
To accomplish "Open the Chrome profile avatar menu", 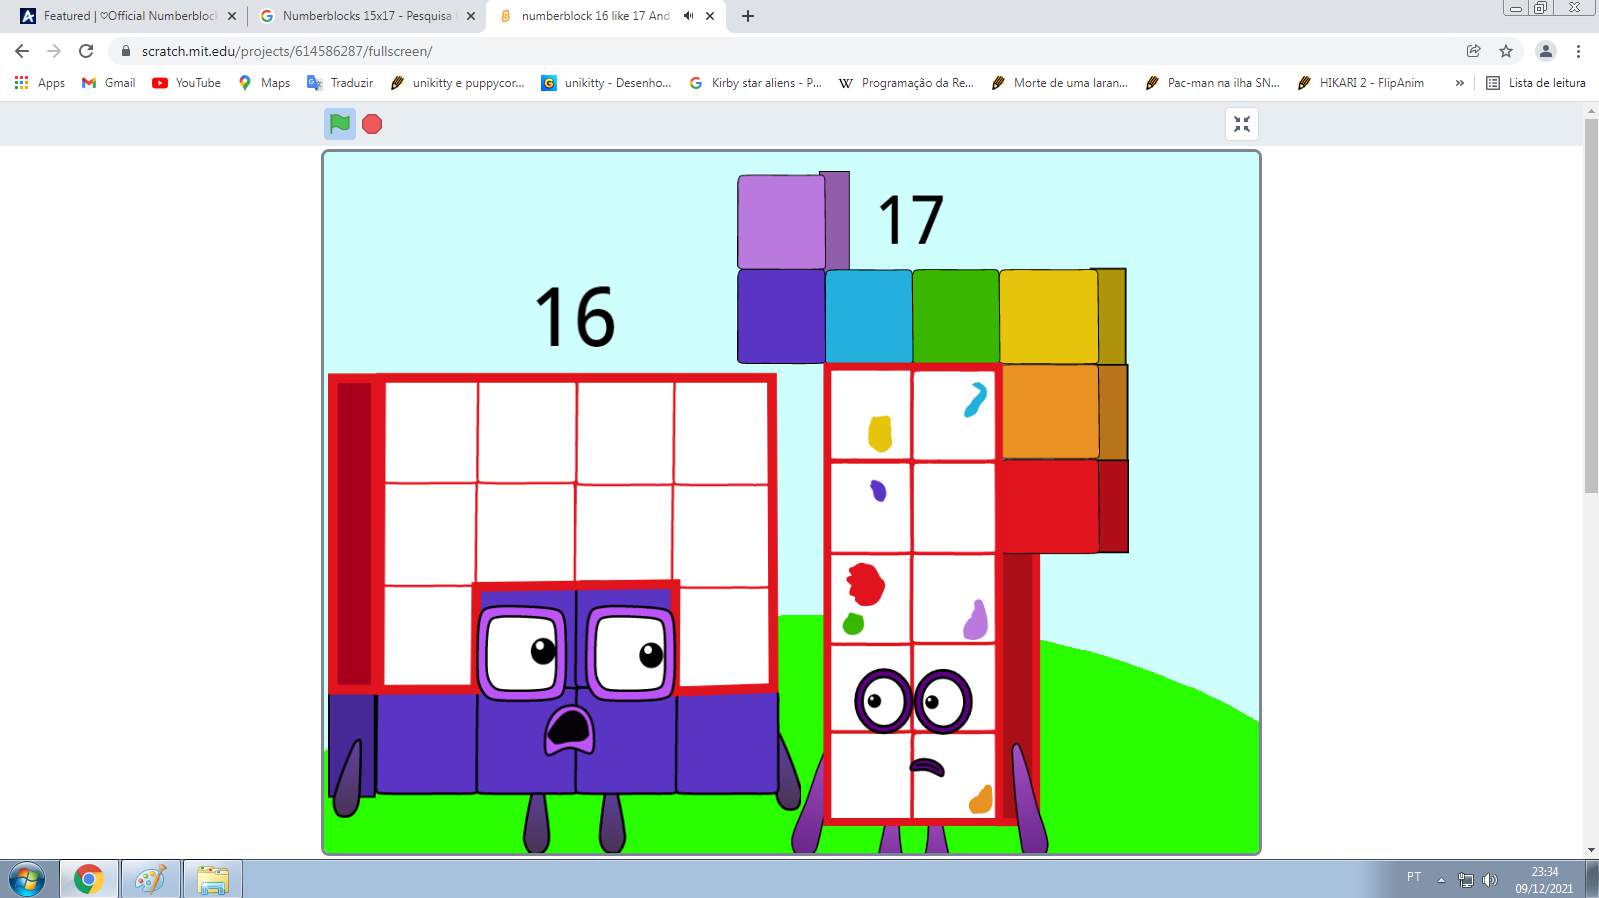I will click(1545, 51).
